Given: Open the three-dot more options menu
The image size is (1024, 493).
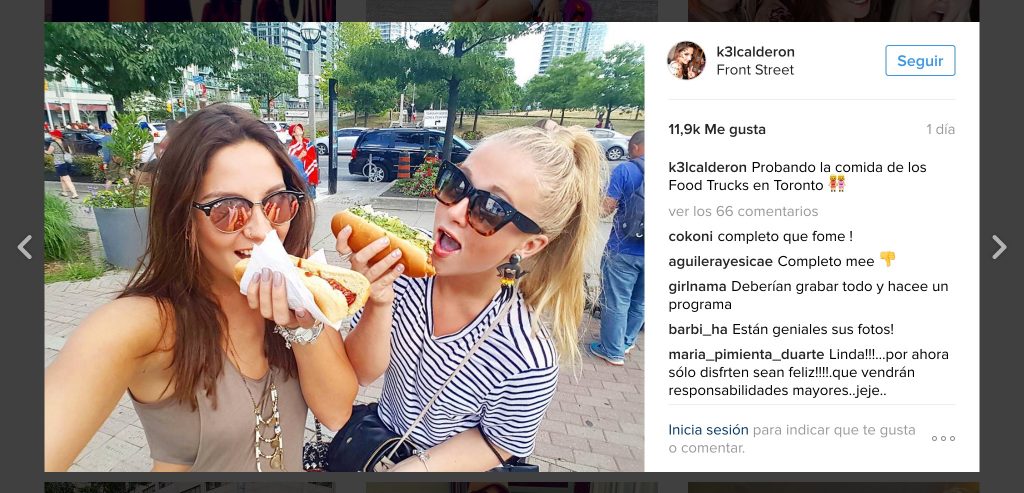Looking at the screenshot, I should pyautogui.click(x=943, y=438).
